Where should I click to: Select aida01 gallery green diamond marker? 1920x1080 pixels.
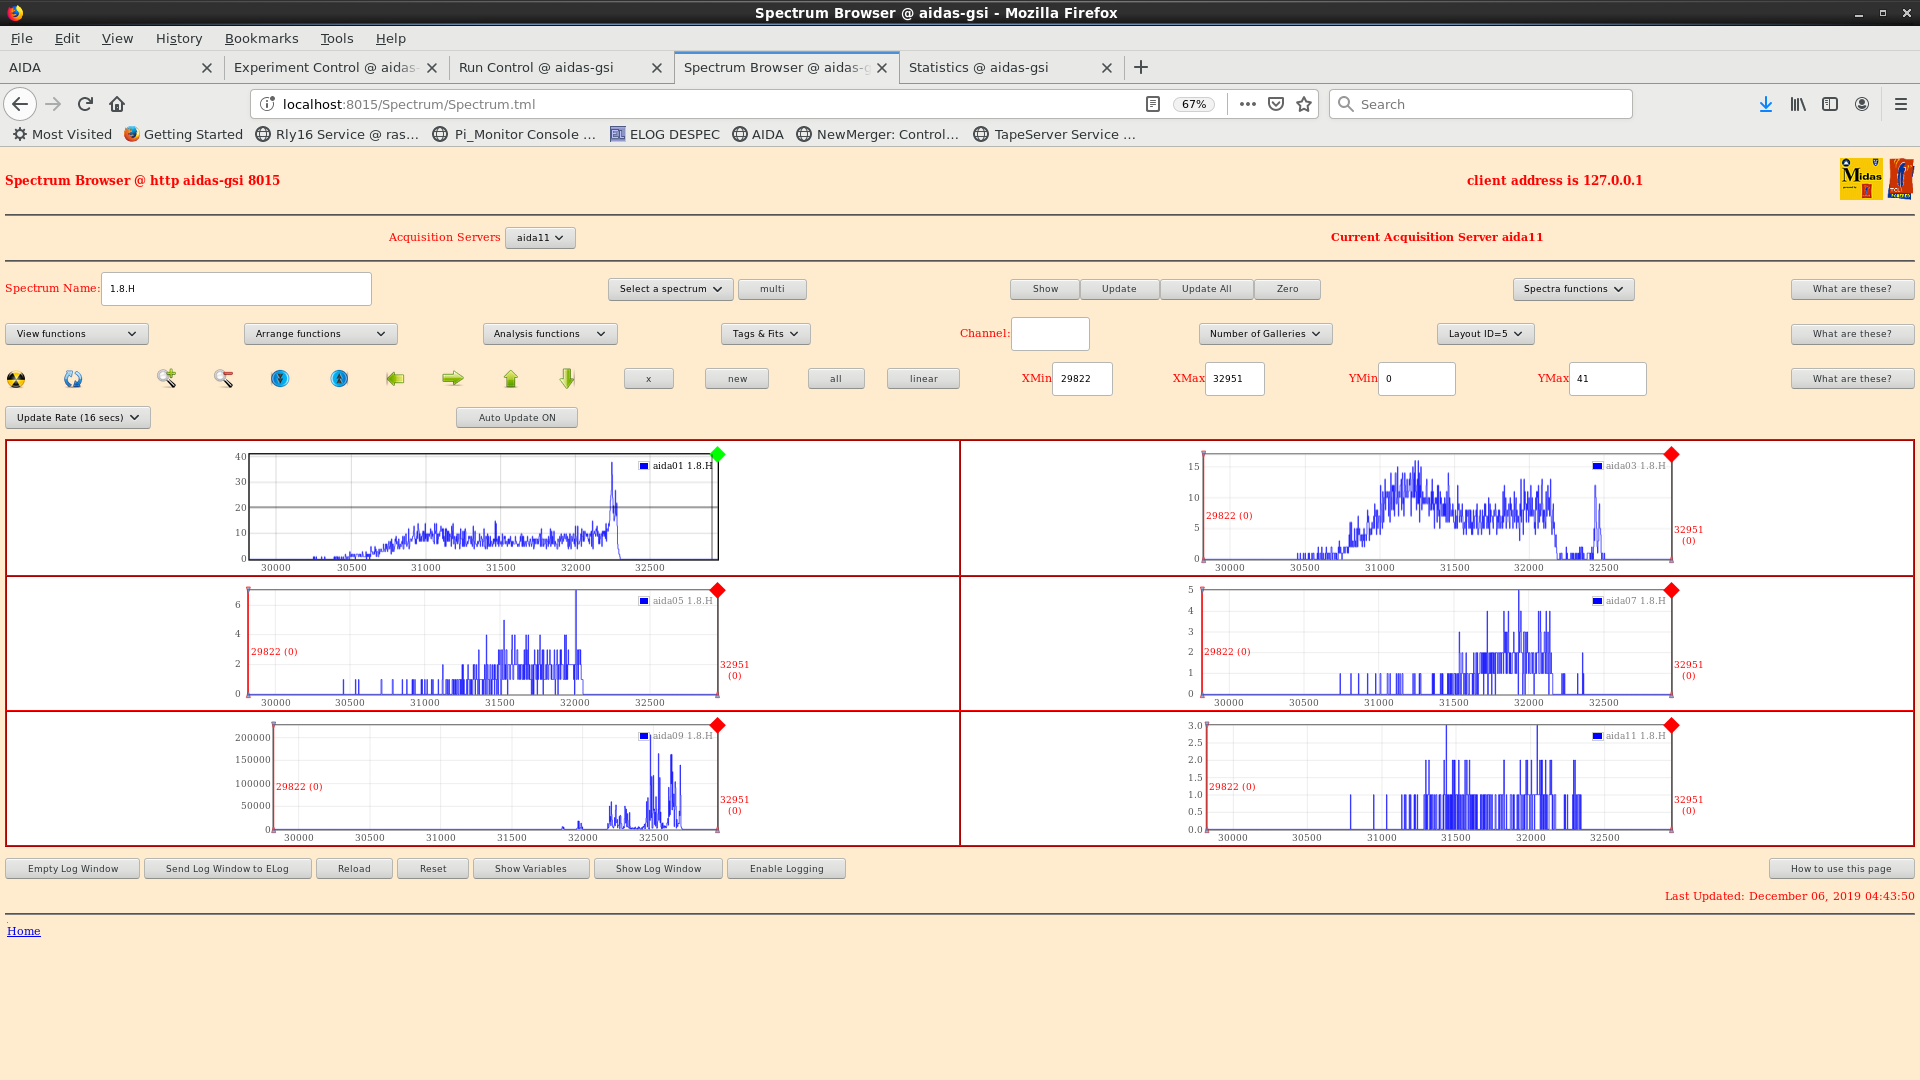coord(718,455)
